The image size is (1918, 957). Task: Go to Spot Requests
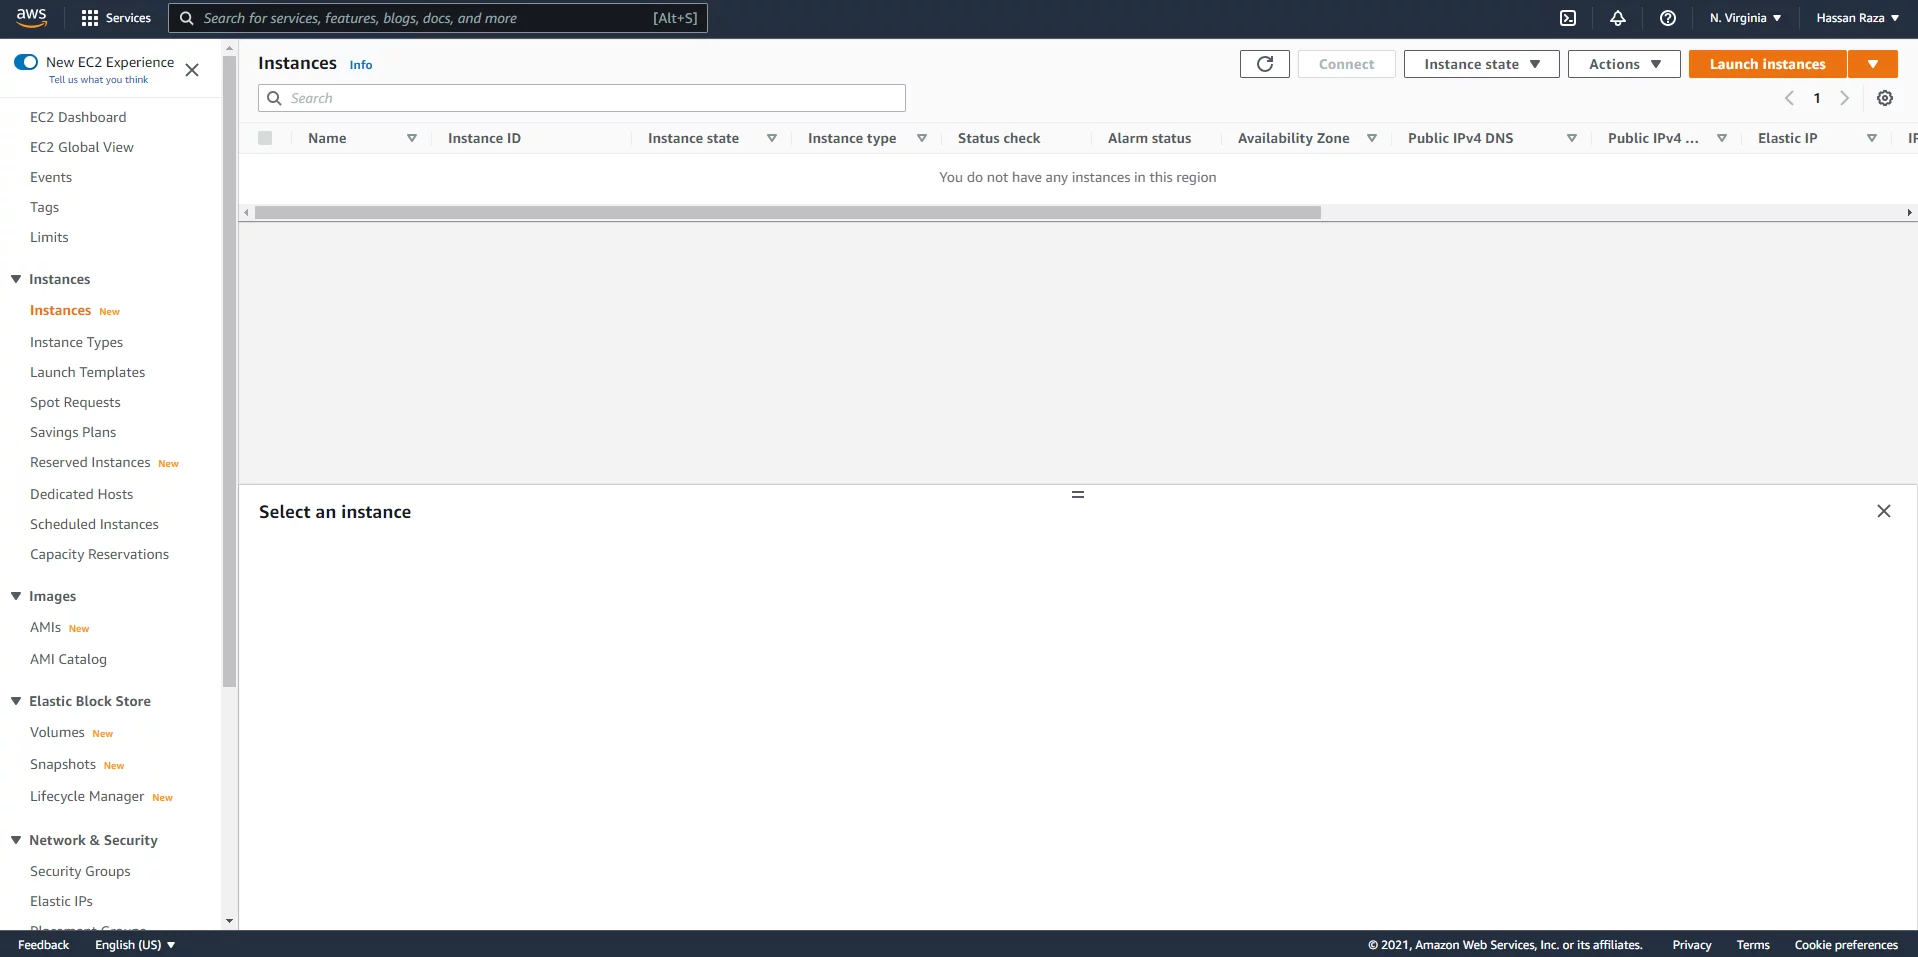click(75, 402)
